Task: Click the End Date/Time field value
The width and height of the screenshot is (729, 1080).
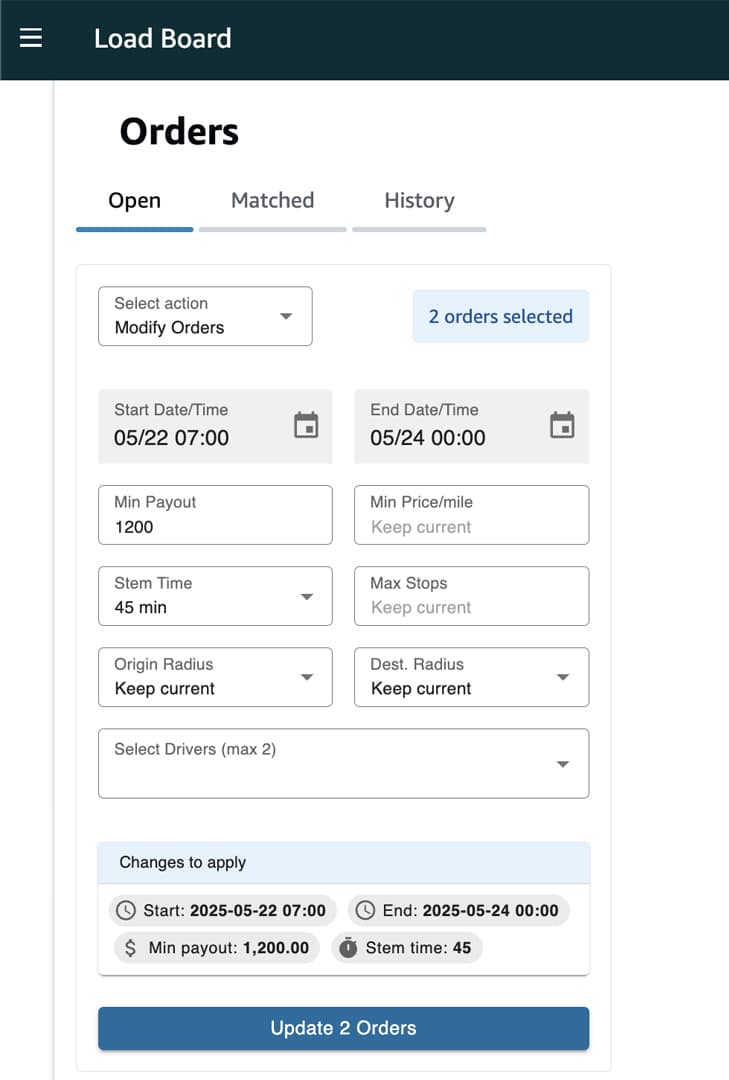Action: [x=428, y=438]
